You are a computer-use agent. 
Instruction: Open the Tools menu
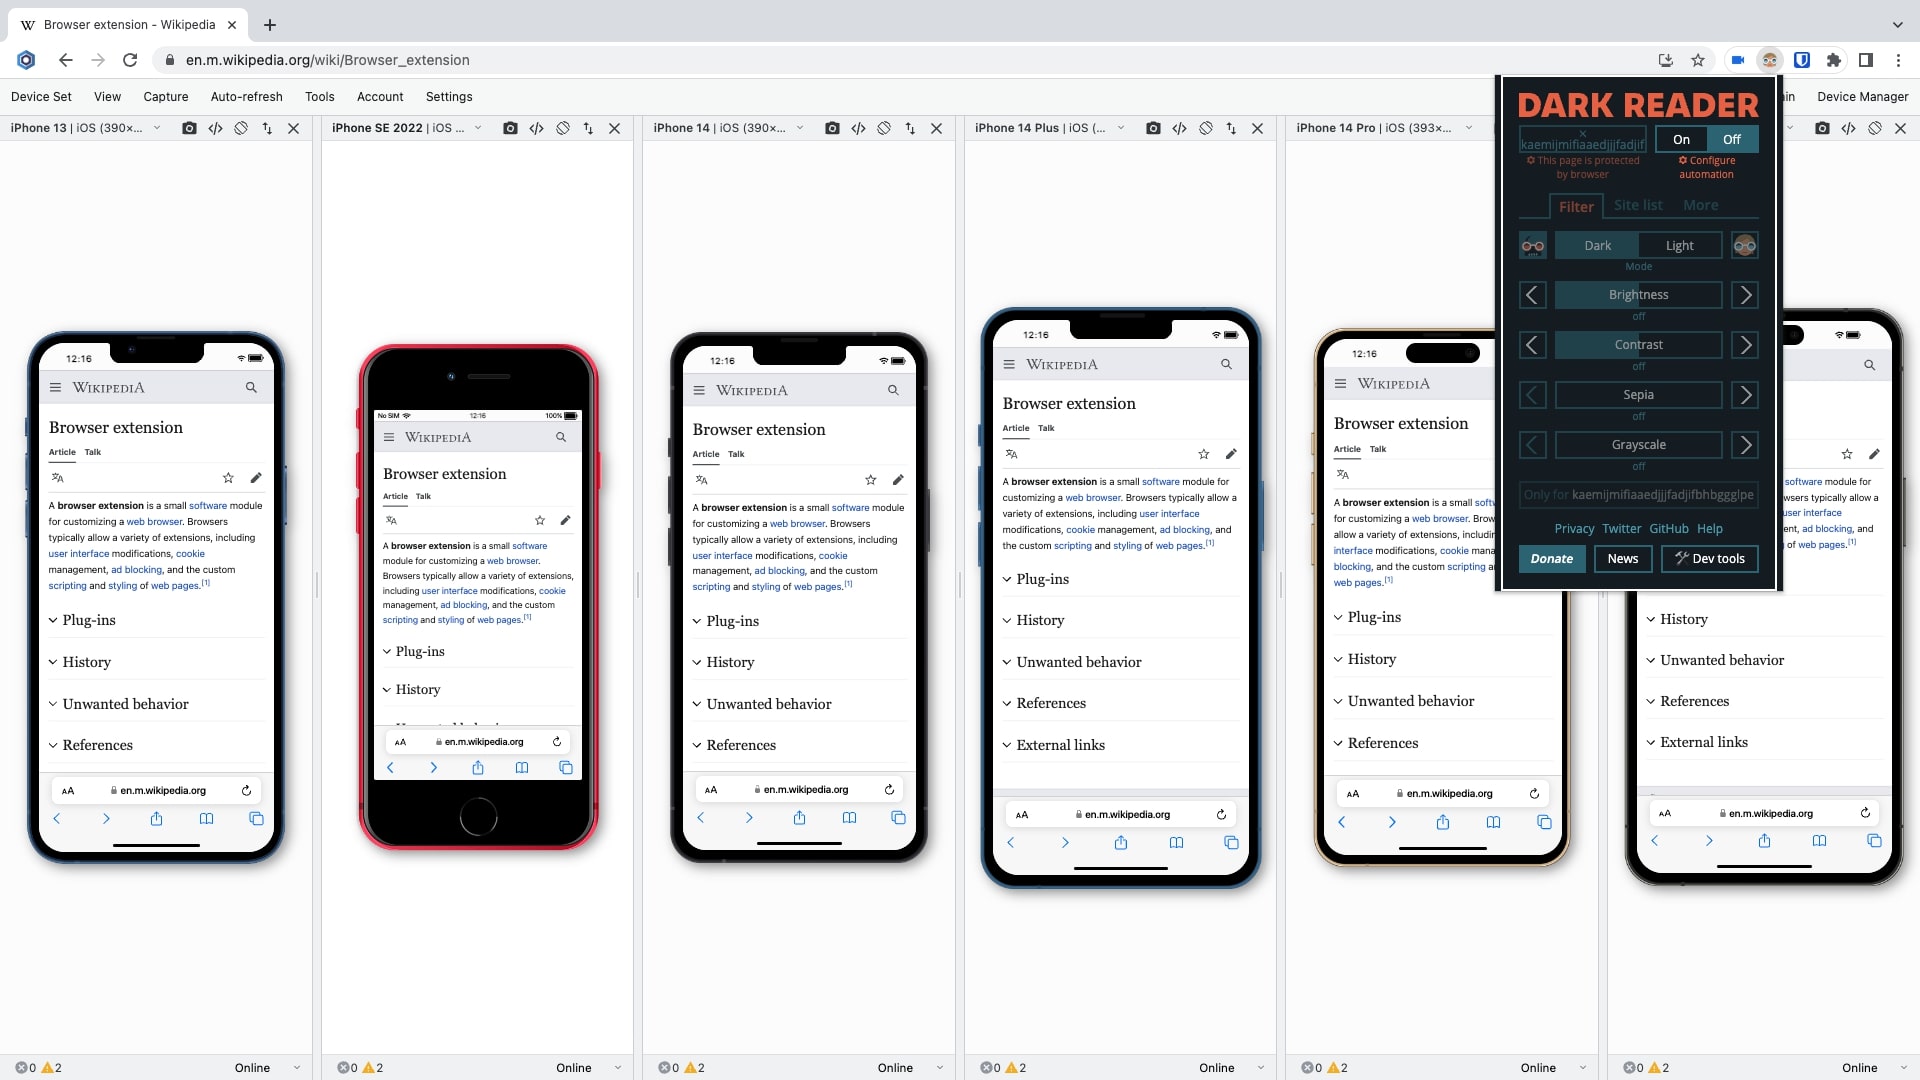[320, 97]
